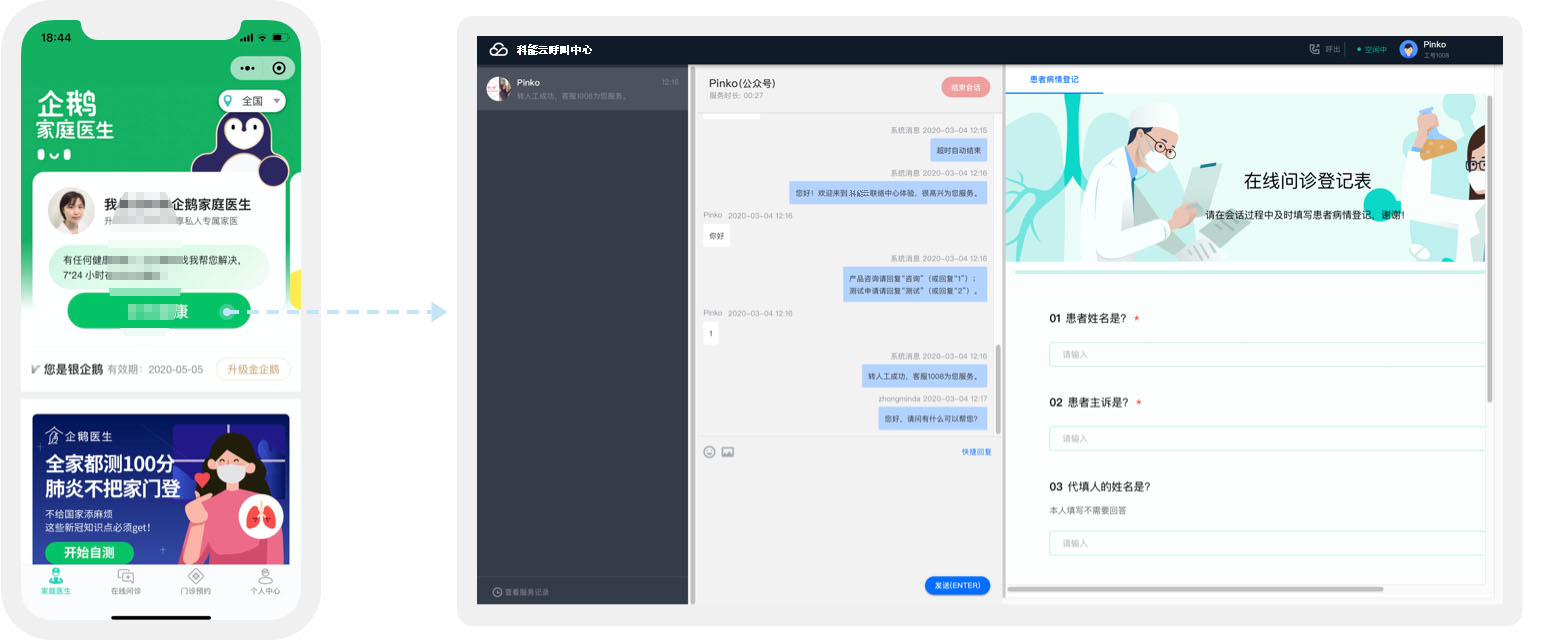Click the 产品咨询请回复 menu message bubble
The width and height of the screenshot is (1546, 640).
pyautogui.click(x=916, y=284)
